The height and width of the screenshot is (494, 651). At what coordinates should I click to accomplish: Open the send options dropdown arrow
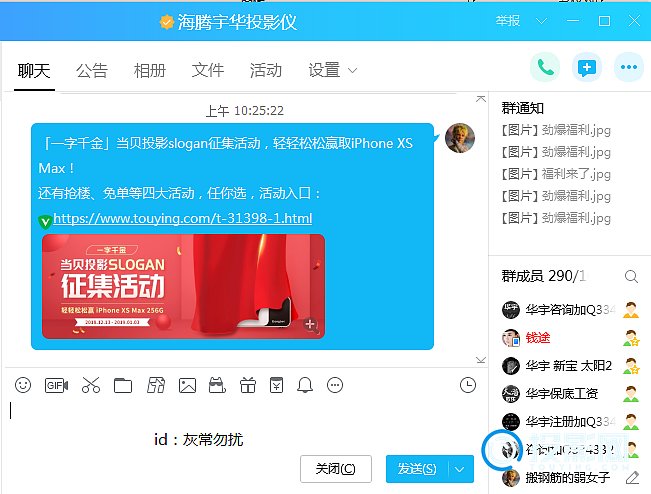[460, 469]
